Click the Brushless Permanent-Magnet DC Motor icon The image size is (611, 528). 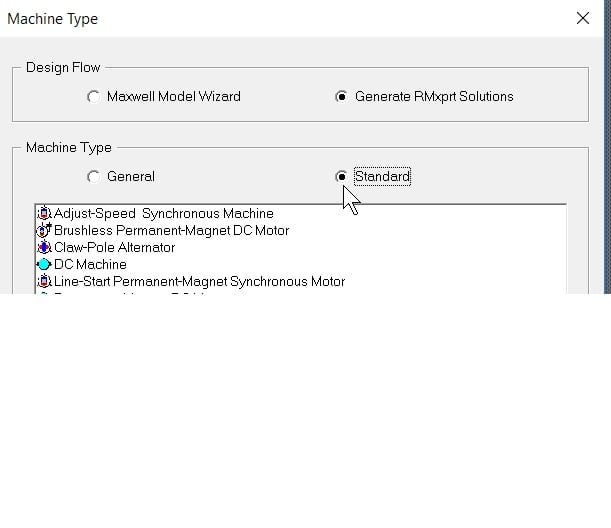pyautogui.click(x=44, y=230)
